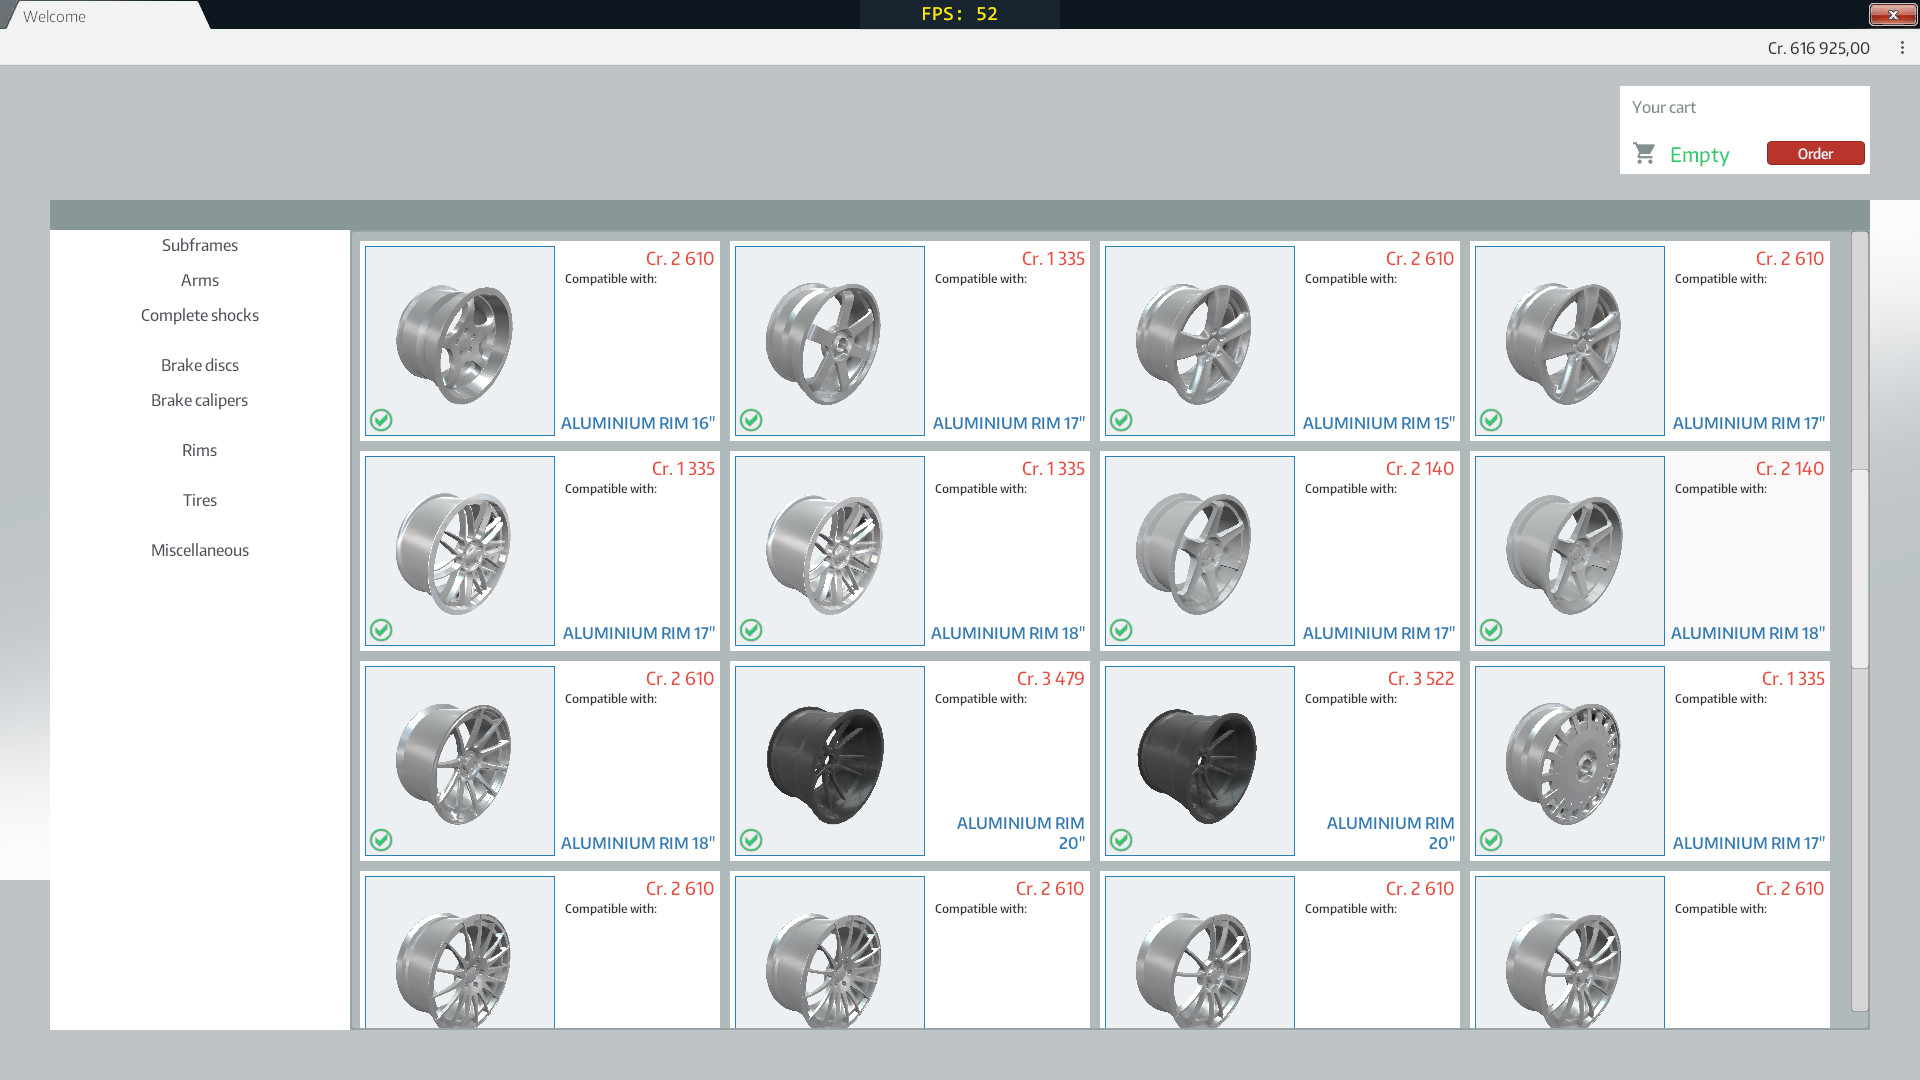Switch to the Welcome tab
This screenshot has height=1080, width=1920.
55,15
